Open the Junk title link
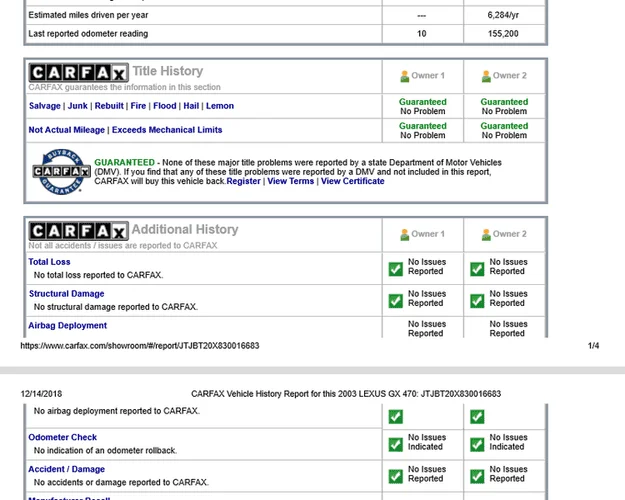Image resolution: width=625 pixels, height=500 pixels. click(x=77, y=106)
